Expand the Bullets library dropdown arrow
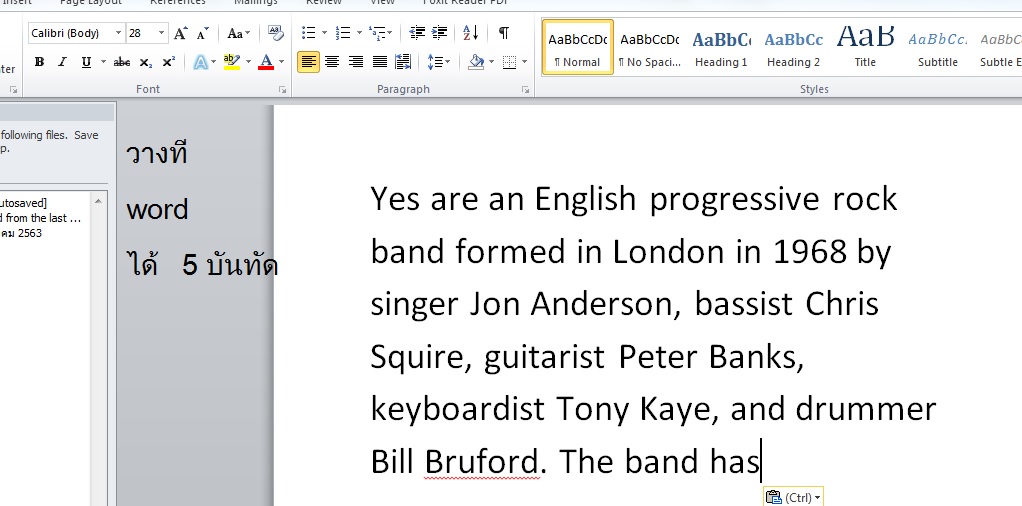1022x506 pixels. coord(325,33)
